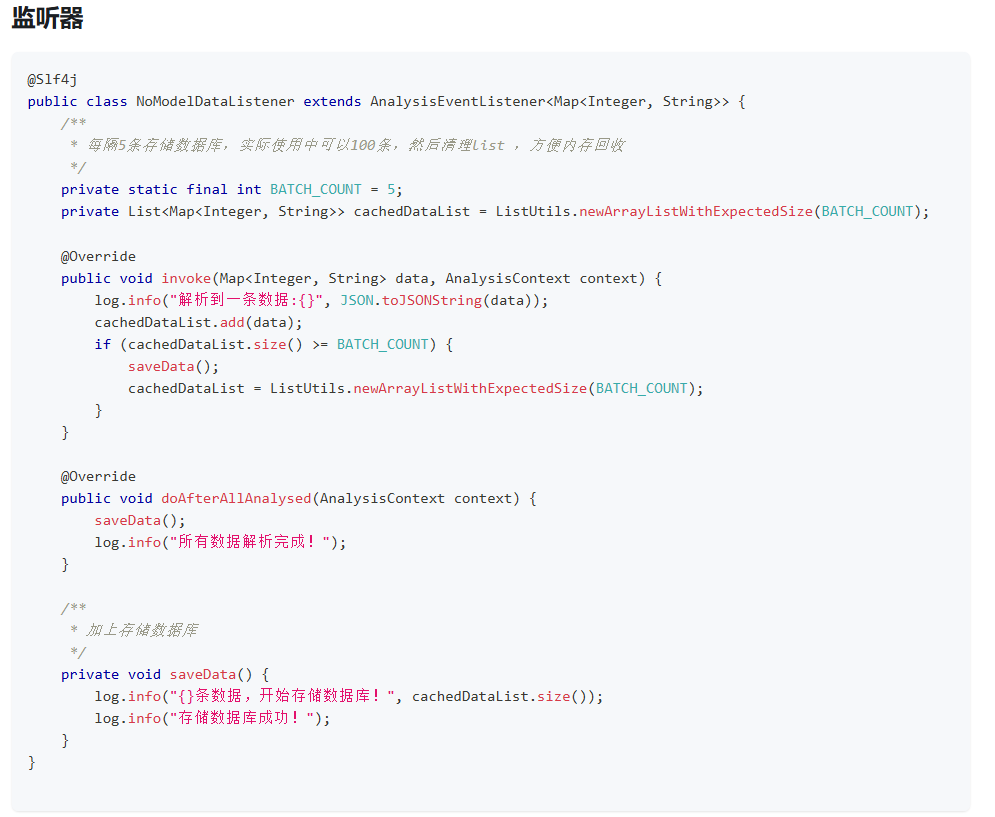995x817 pixels.
Task: Click private static final int BATCH_COUNT declaration
Action: 232,189
